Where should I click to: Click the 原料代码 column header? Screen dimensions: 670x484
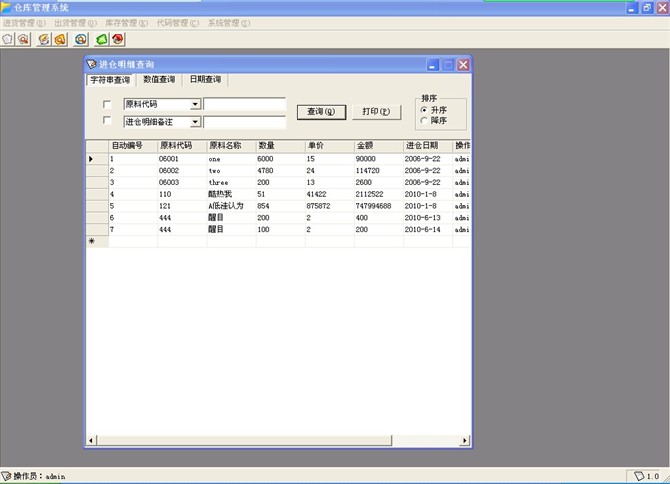pos(182,146)
